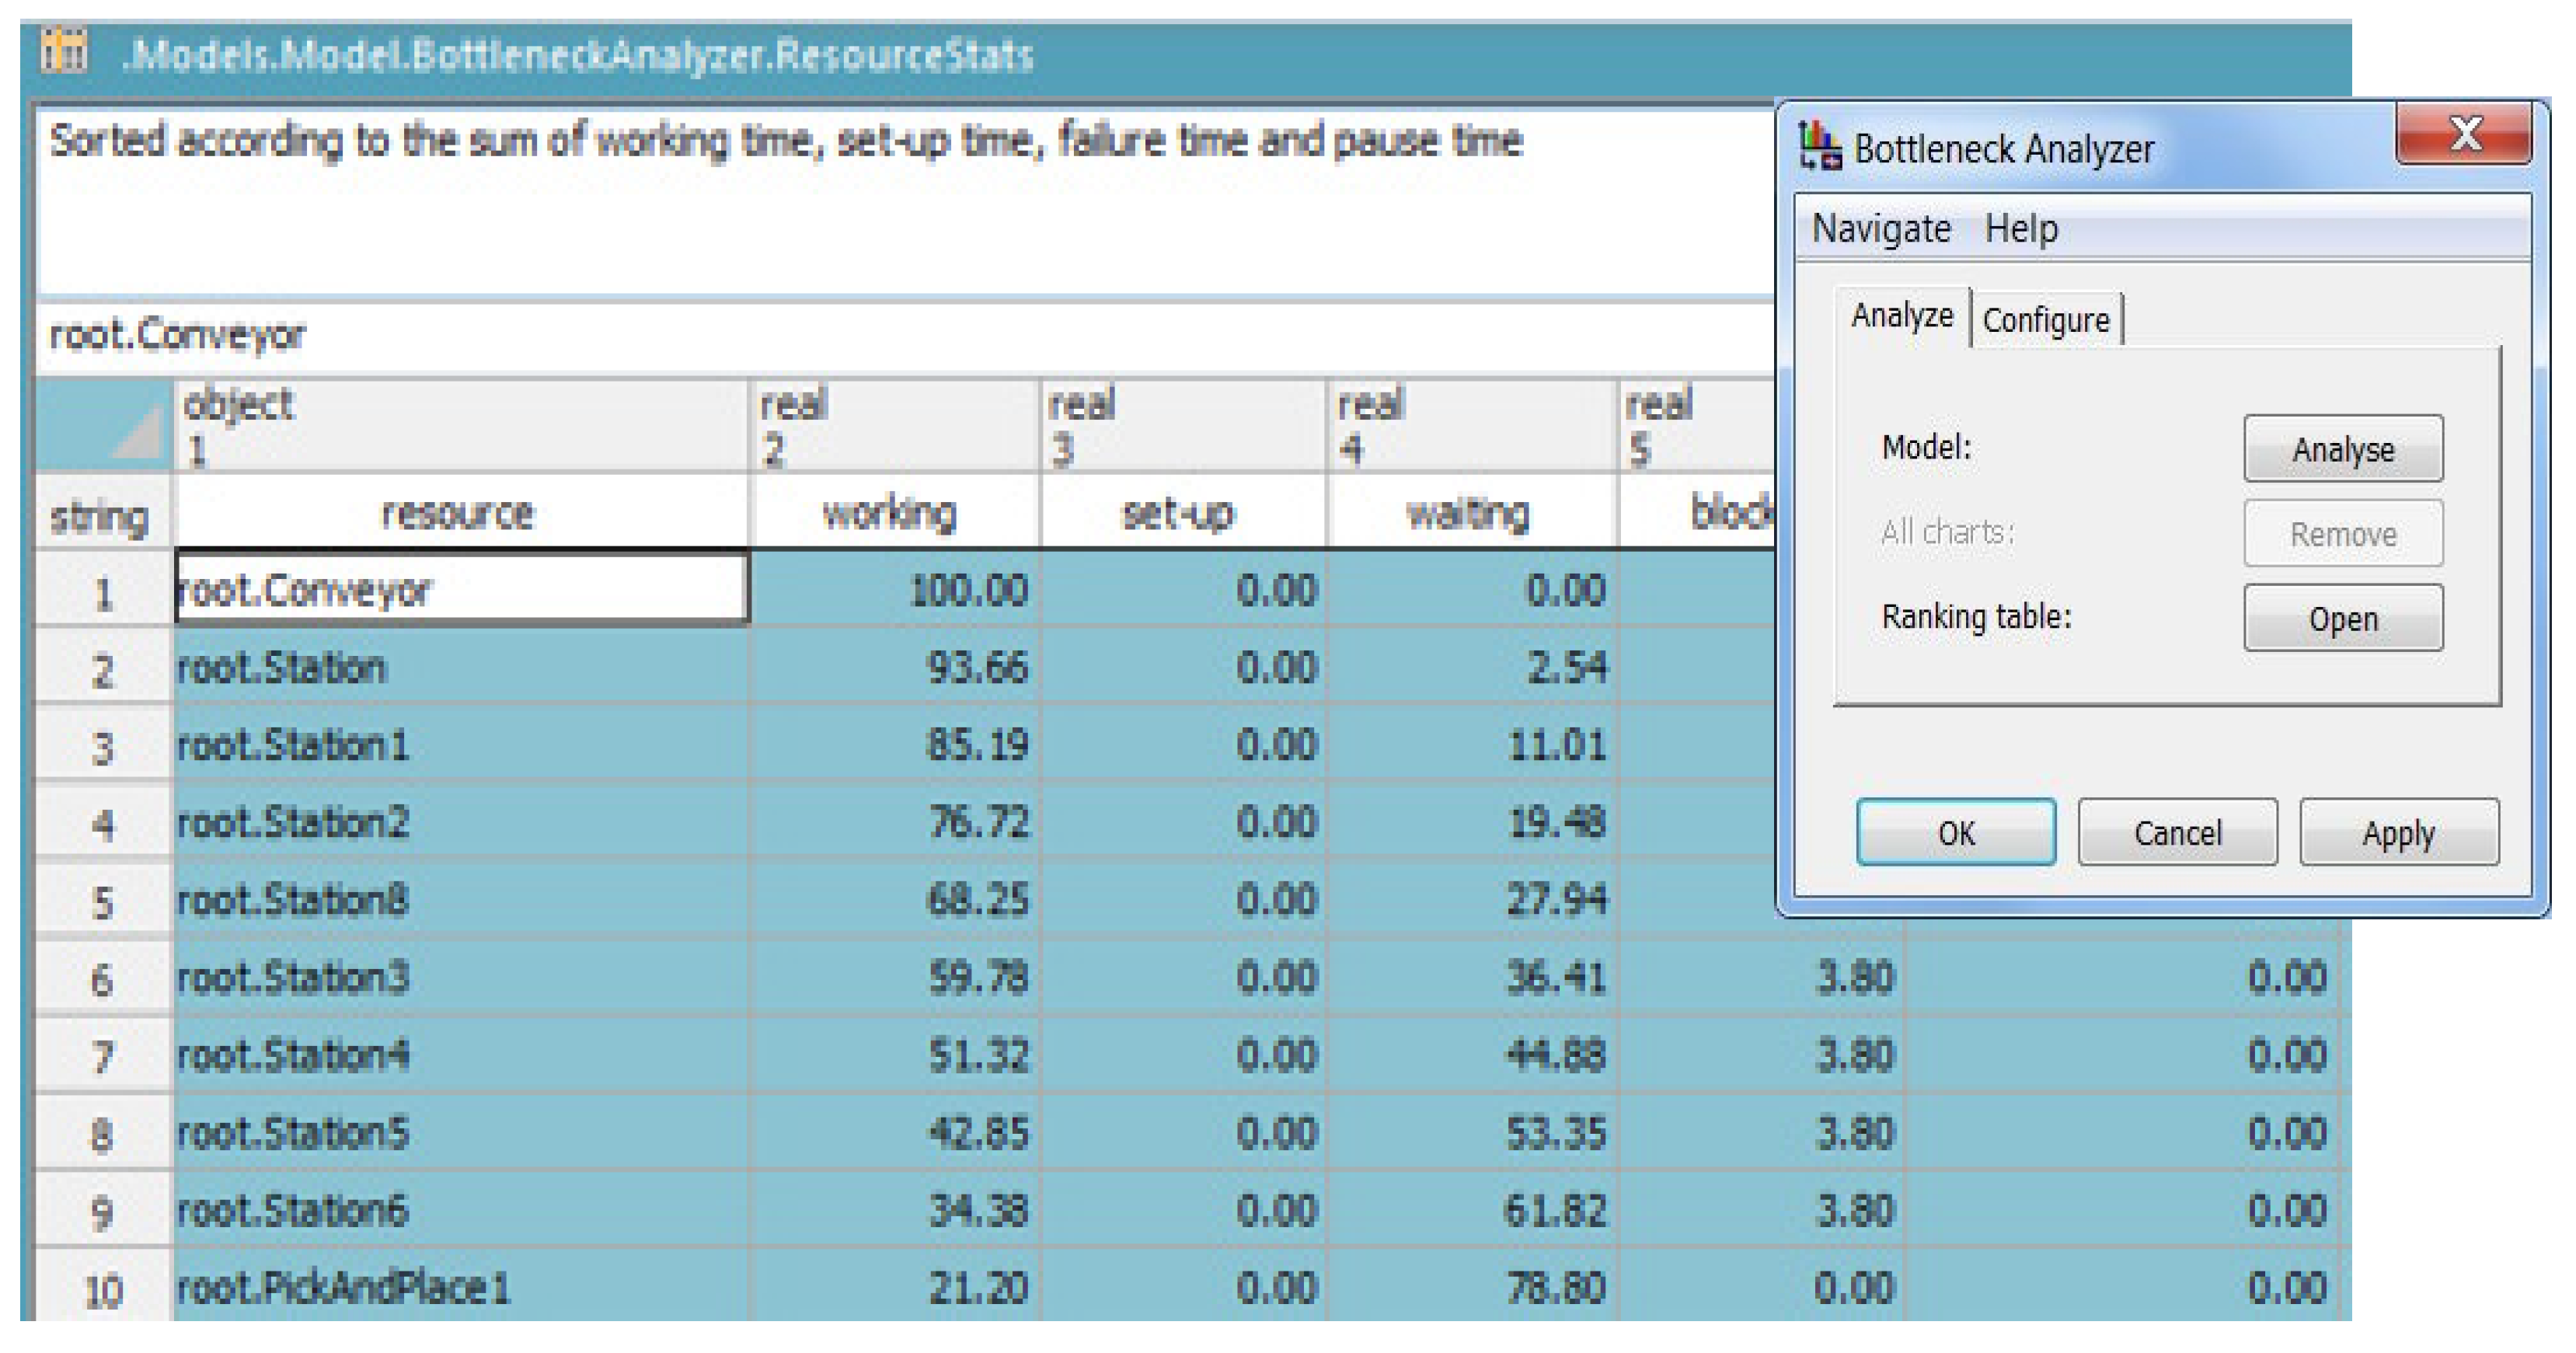Viewport: 2576px width, 1353px height.
Task: Click Remove button for All charts
Action: (2341, 534)
